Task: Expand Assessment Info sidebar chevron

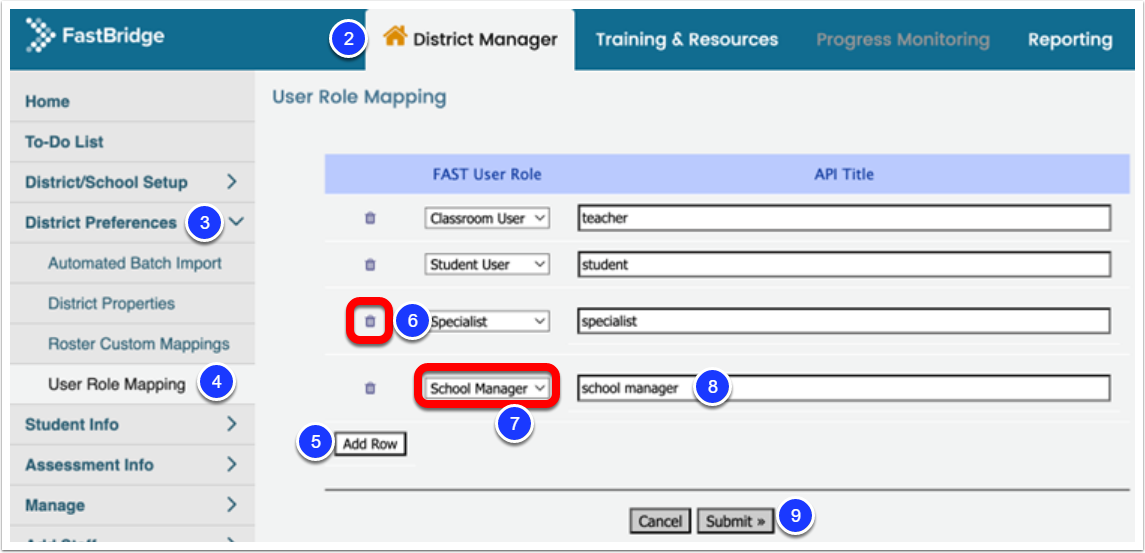Action: pyautogui.click(x=232, y=464)
